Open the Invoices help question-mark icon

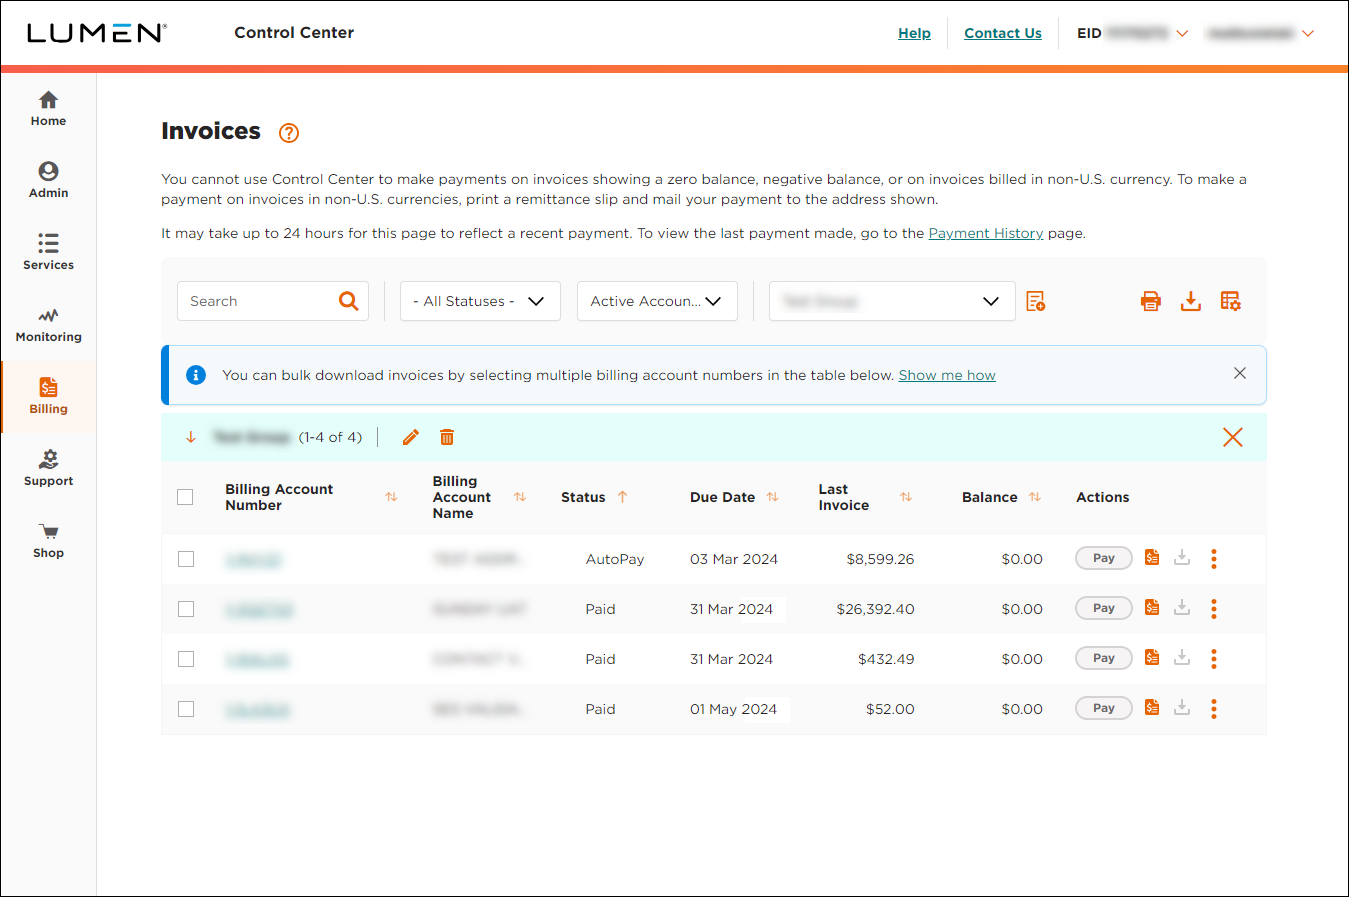(x=289, y=133)
